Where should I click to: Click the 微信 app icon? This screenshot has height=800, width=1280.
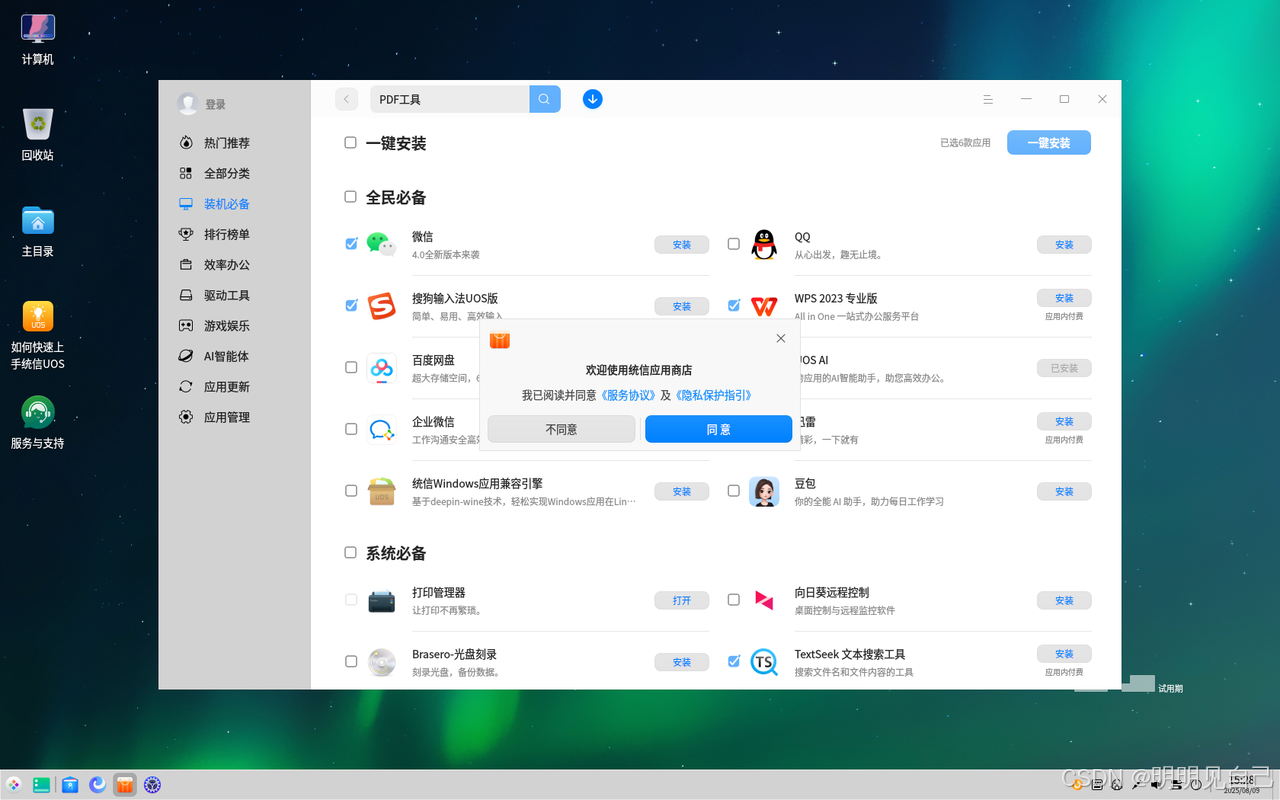(x=381, y=244)
